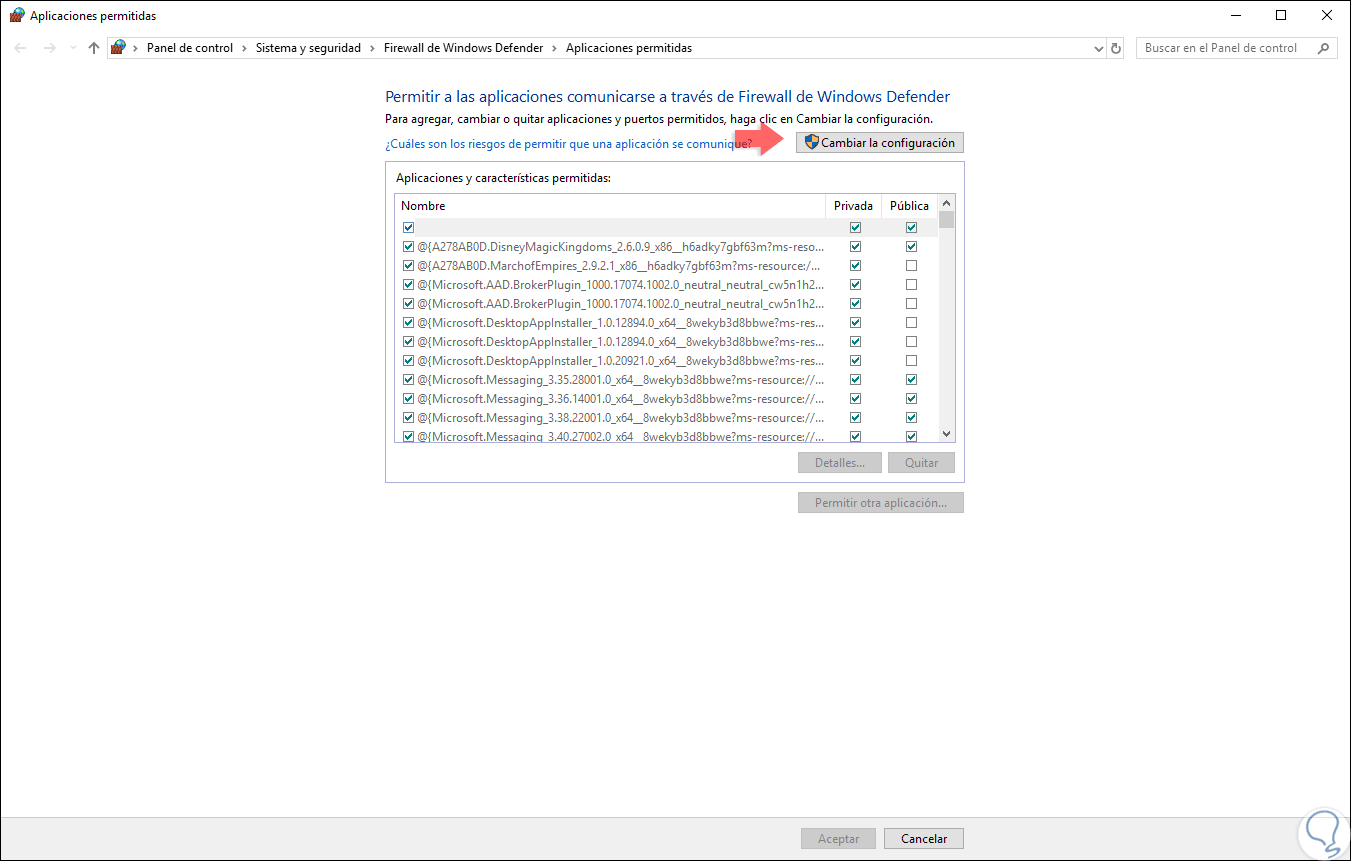The height and width of the screenshot is (861, 1351).
Task: Click the magnifier icon in the search box
Action: click(1324, 48)
